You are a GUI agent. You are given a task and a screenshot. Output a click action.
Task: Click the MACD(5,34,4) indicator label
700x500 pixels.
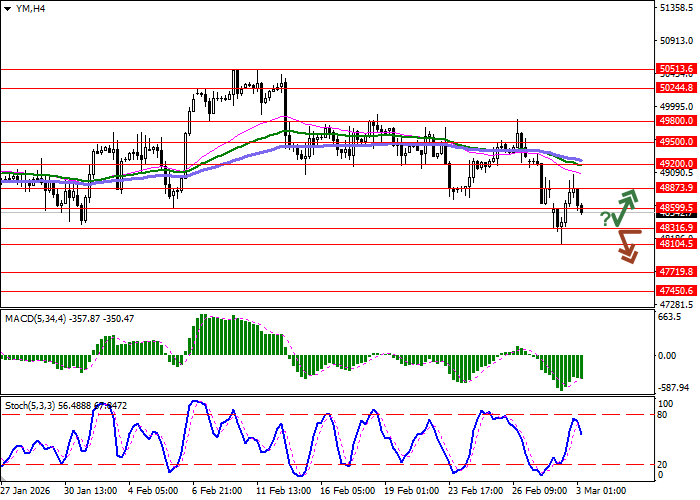40,318
